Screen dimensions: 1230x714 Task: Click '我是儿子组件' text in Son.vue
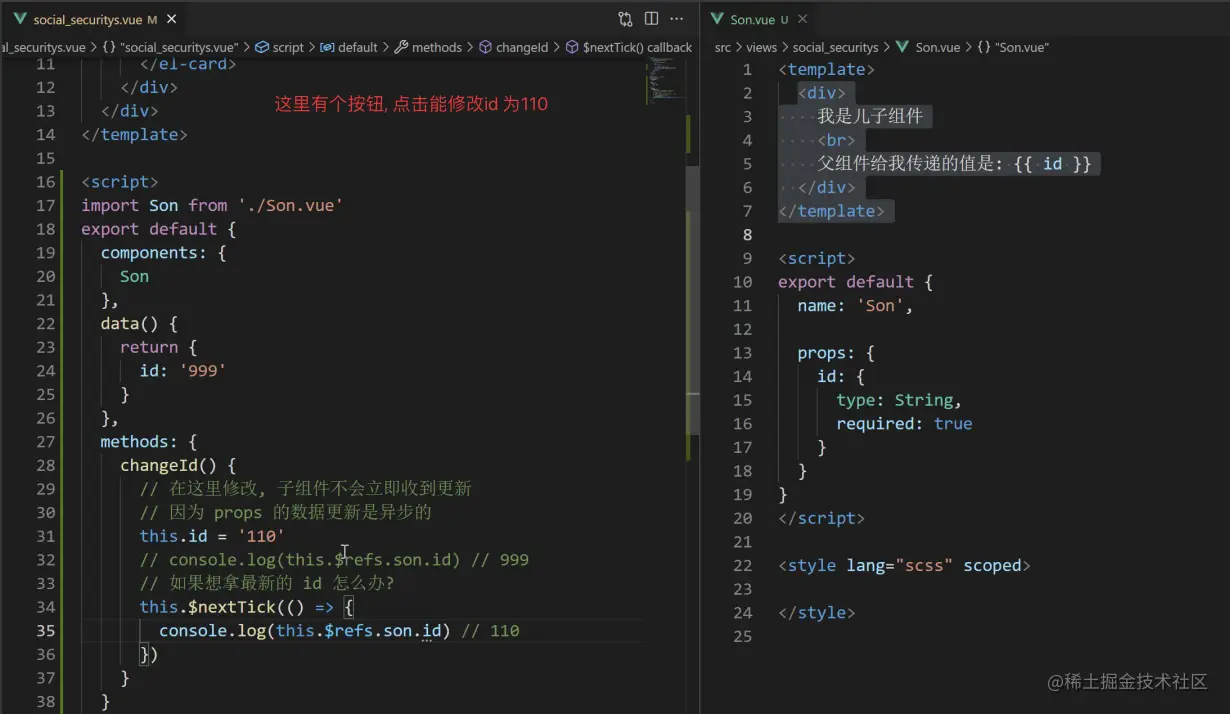[870, 117]
